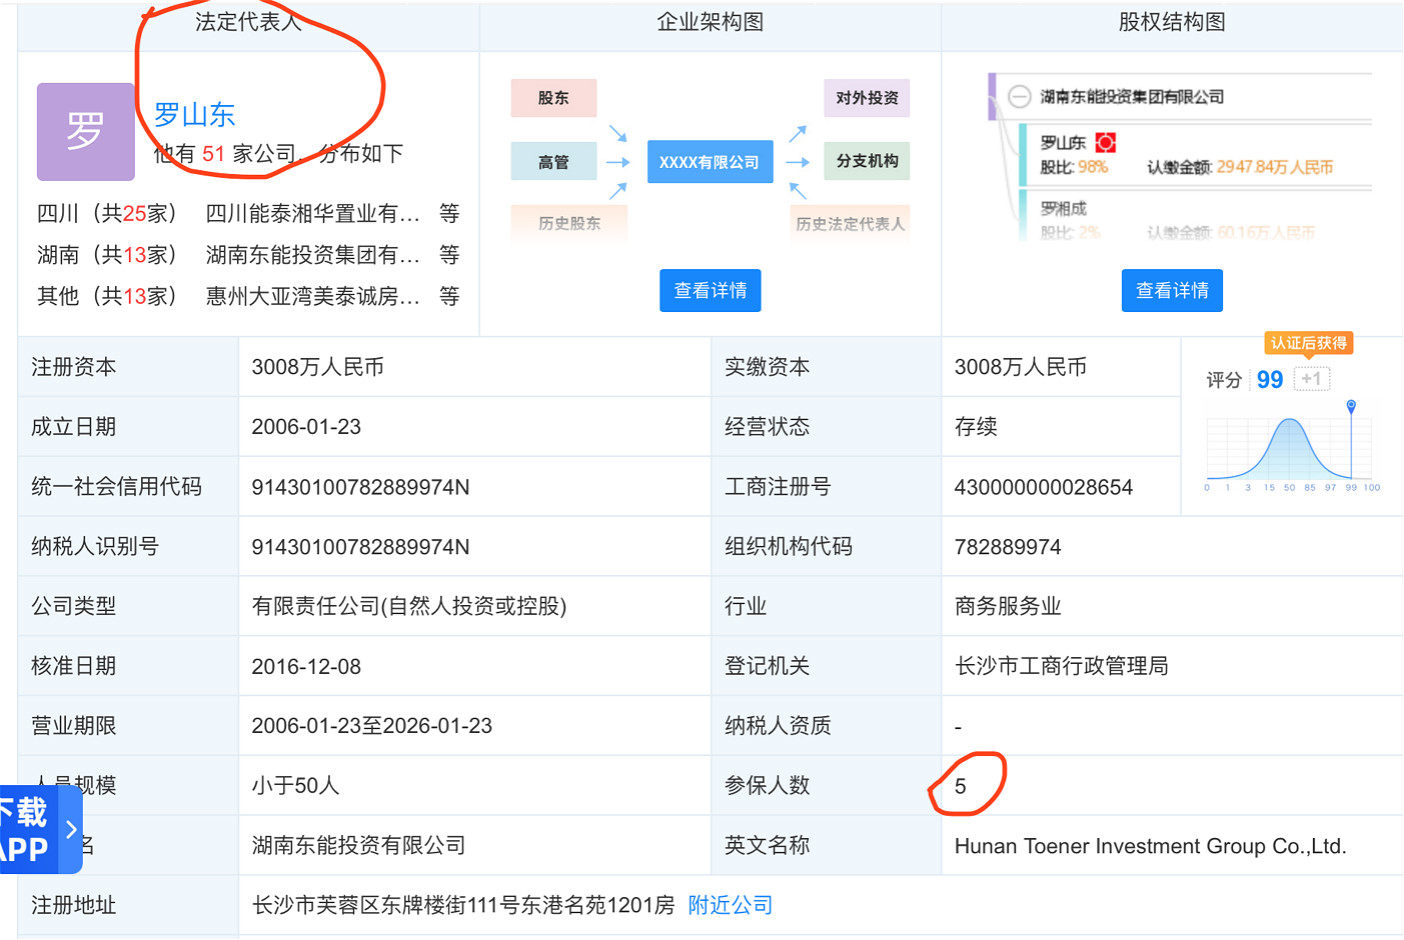Click 小于50人 staff size value
The image size is (1404, 940).
point(296,786)
